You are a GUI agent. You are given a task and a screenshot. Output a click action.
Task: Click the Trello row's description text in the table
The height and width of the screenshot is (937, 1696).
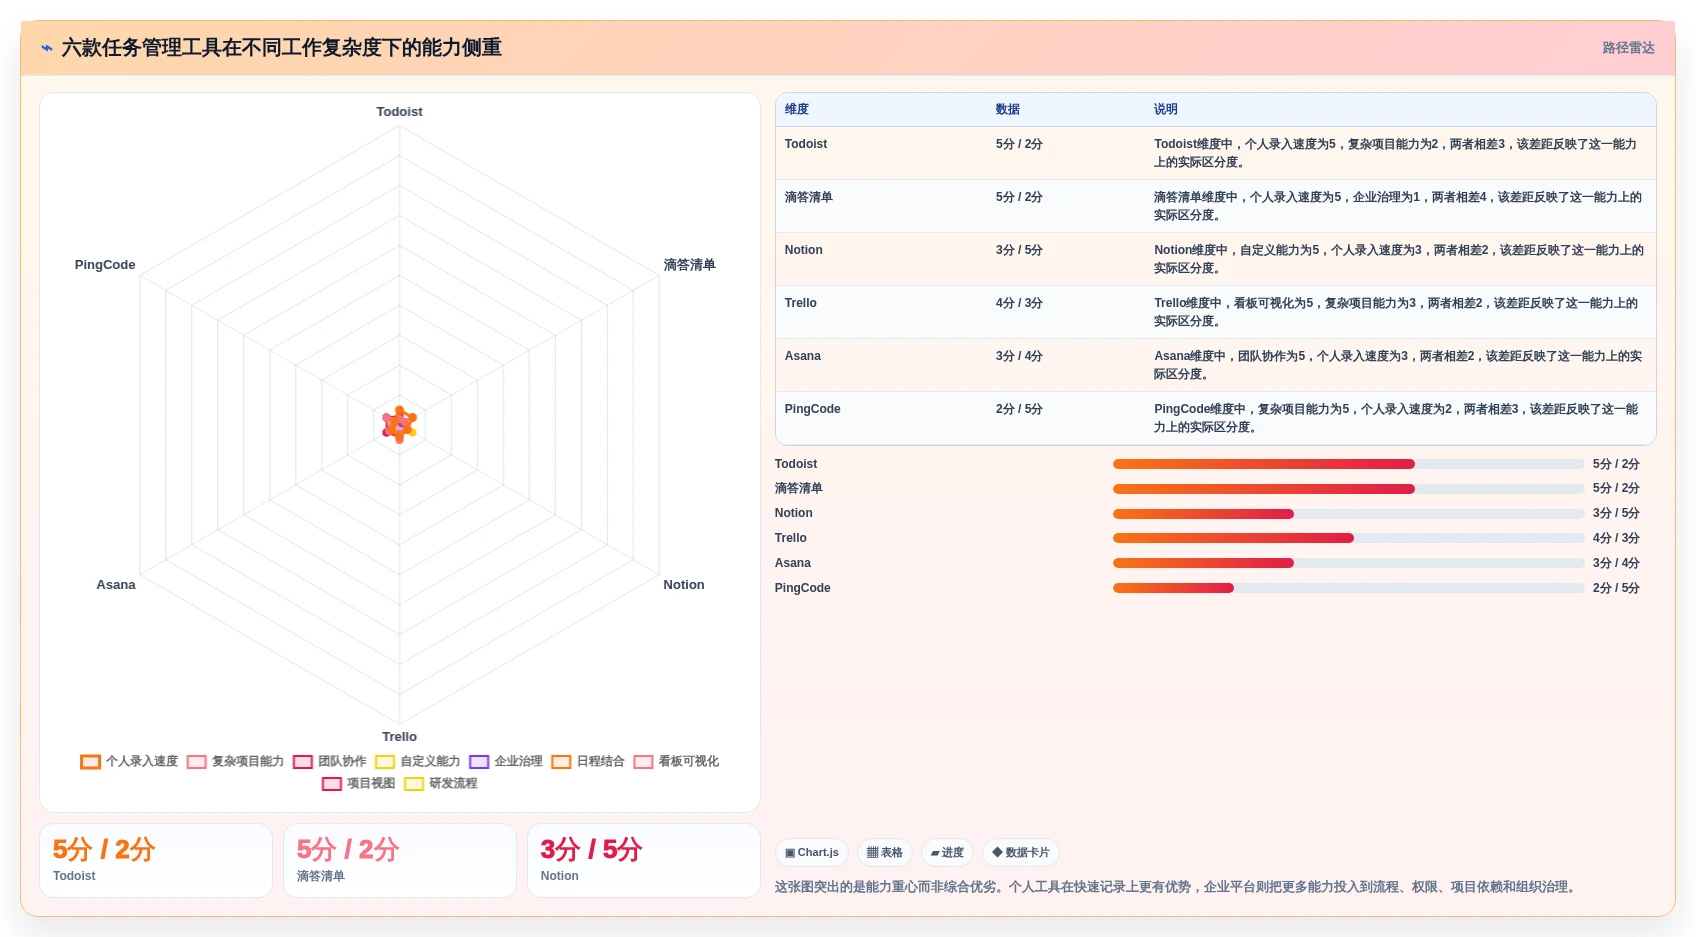[x=1398, y=312]
